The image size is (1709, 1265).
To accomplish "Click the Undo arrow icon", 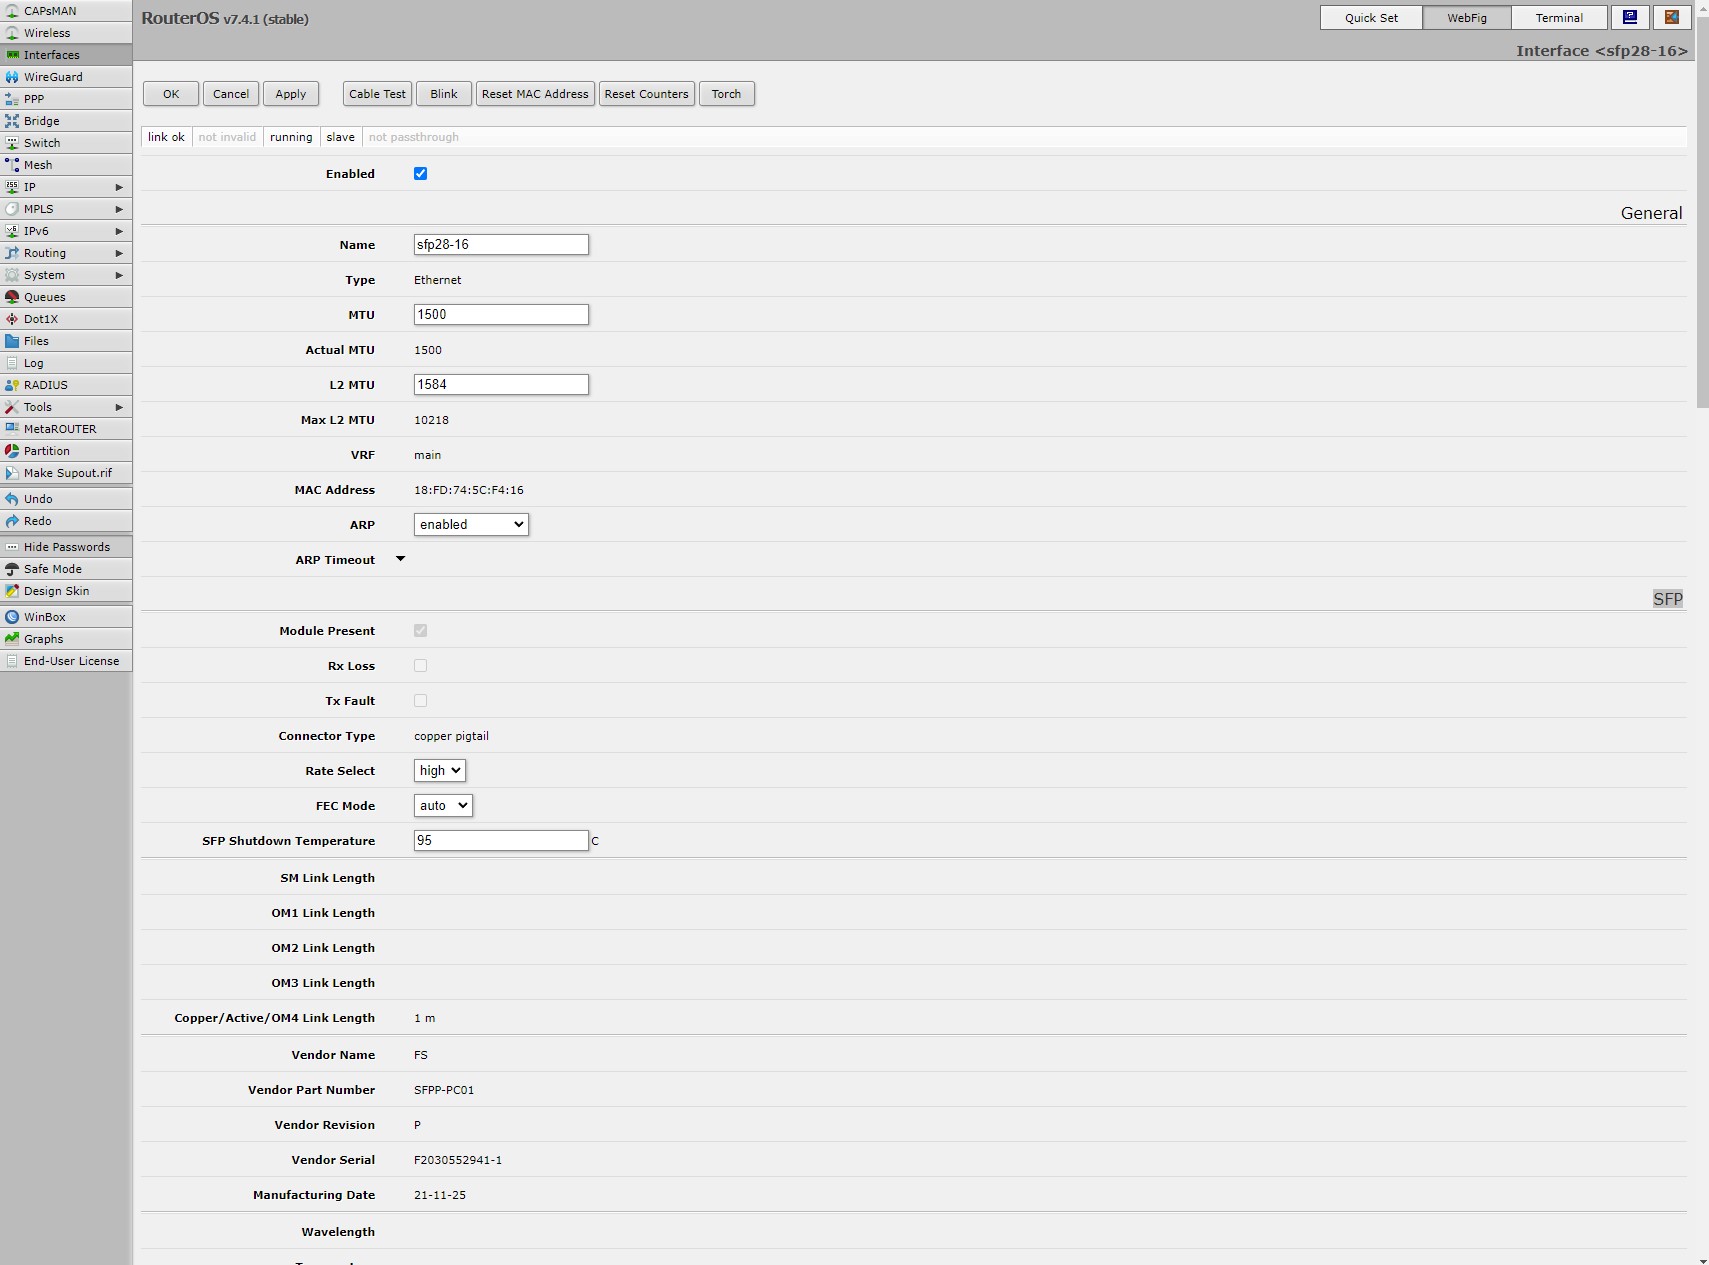I will (x=12, y=499).
